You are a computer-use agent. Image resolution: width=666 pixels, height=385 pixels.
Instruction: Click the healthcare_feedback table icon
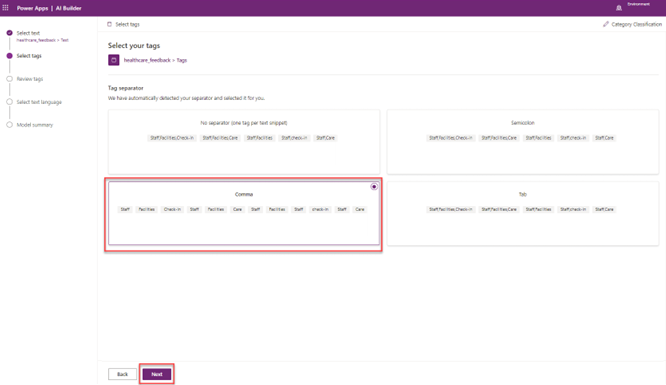click(x=113, y=60)
